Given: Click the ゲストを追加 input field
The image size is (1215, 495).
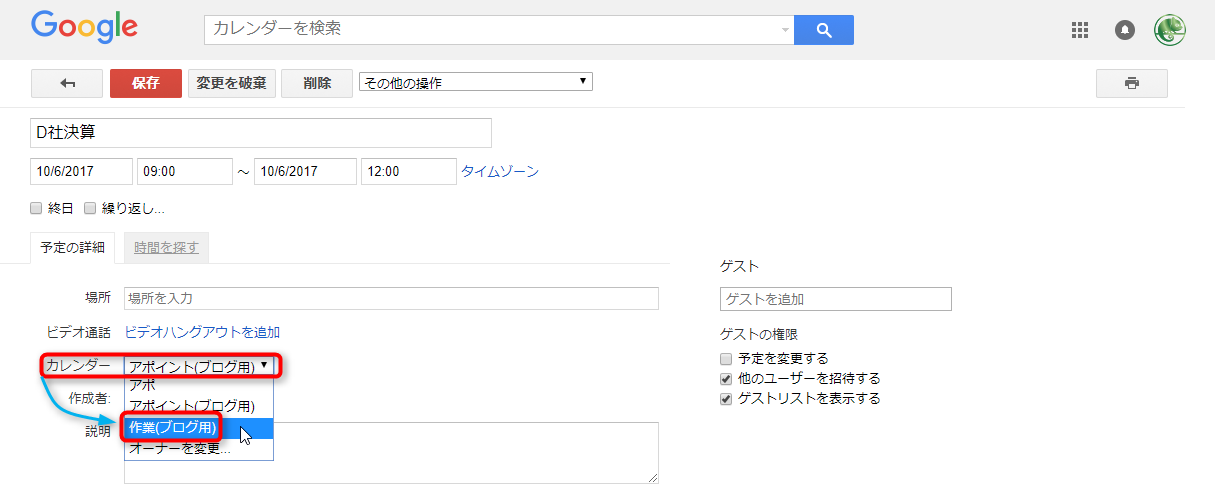Looking at the screenshot, I should tap(836, 299).
